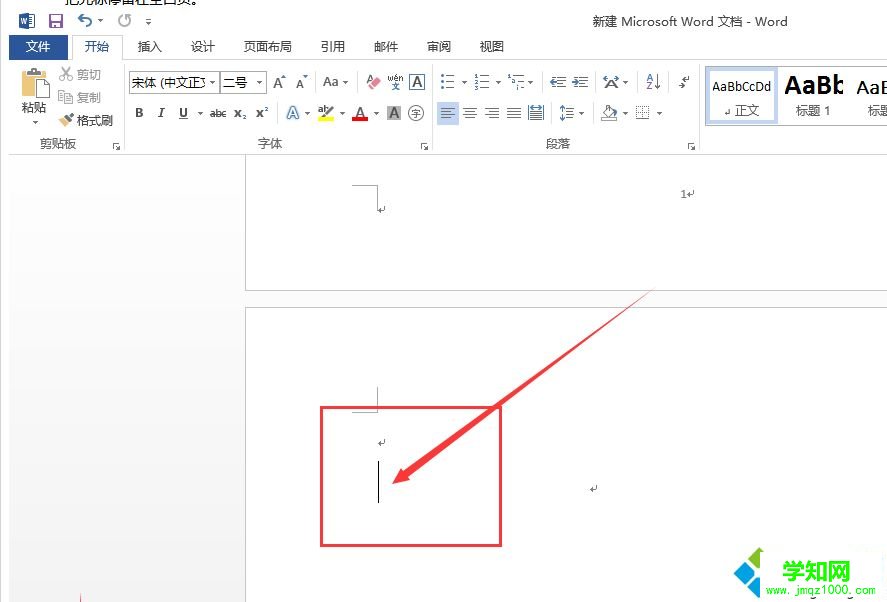
Task: Toggle show/hide editing marks
Action: coord(683,81)
